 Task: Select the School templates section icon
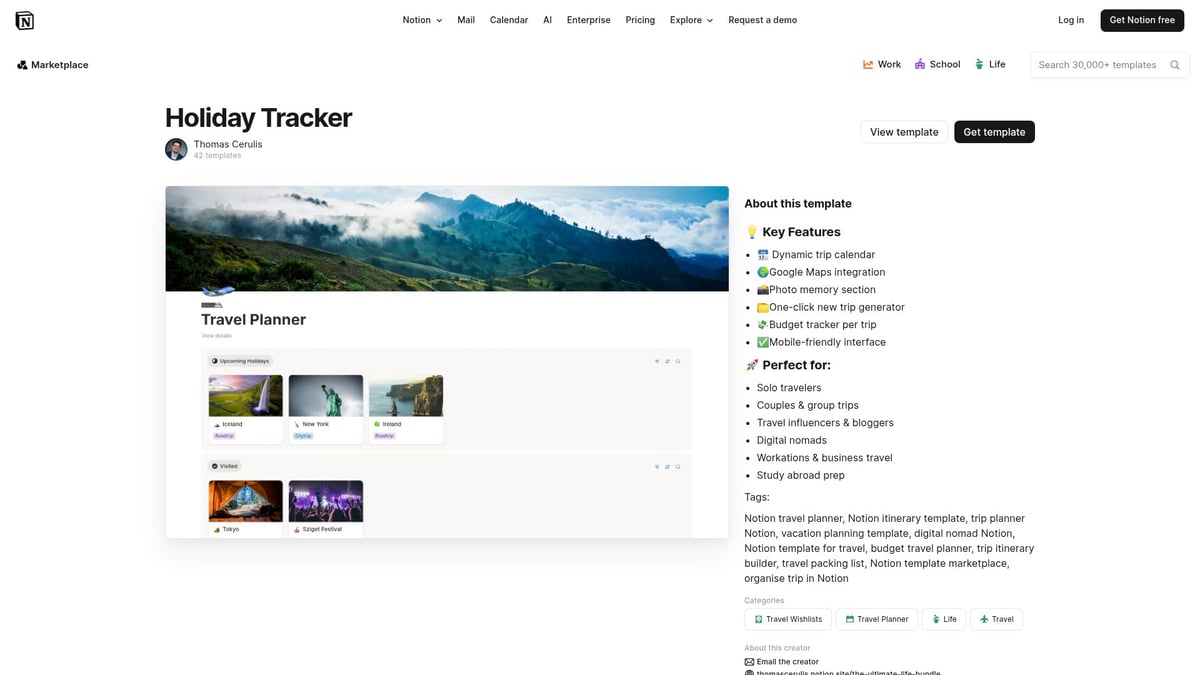click(920, 64)
